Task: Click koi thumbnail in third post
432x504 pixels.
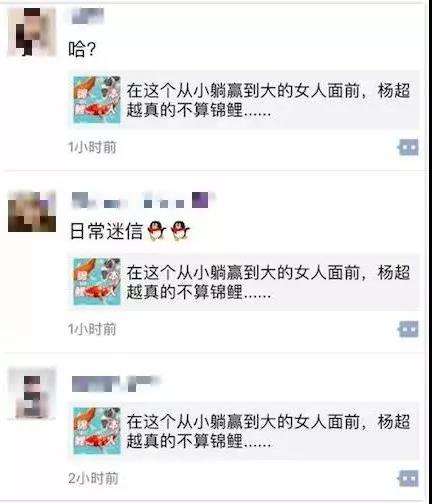Action: click(x=97, y=431)
